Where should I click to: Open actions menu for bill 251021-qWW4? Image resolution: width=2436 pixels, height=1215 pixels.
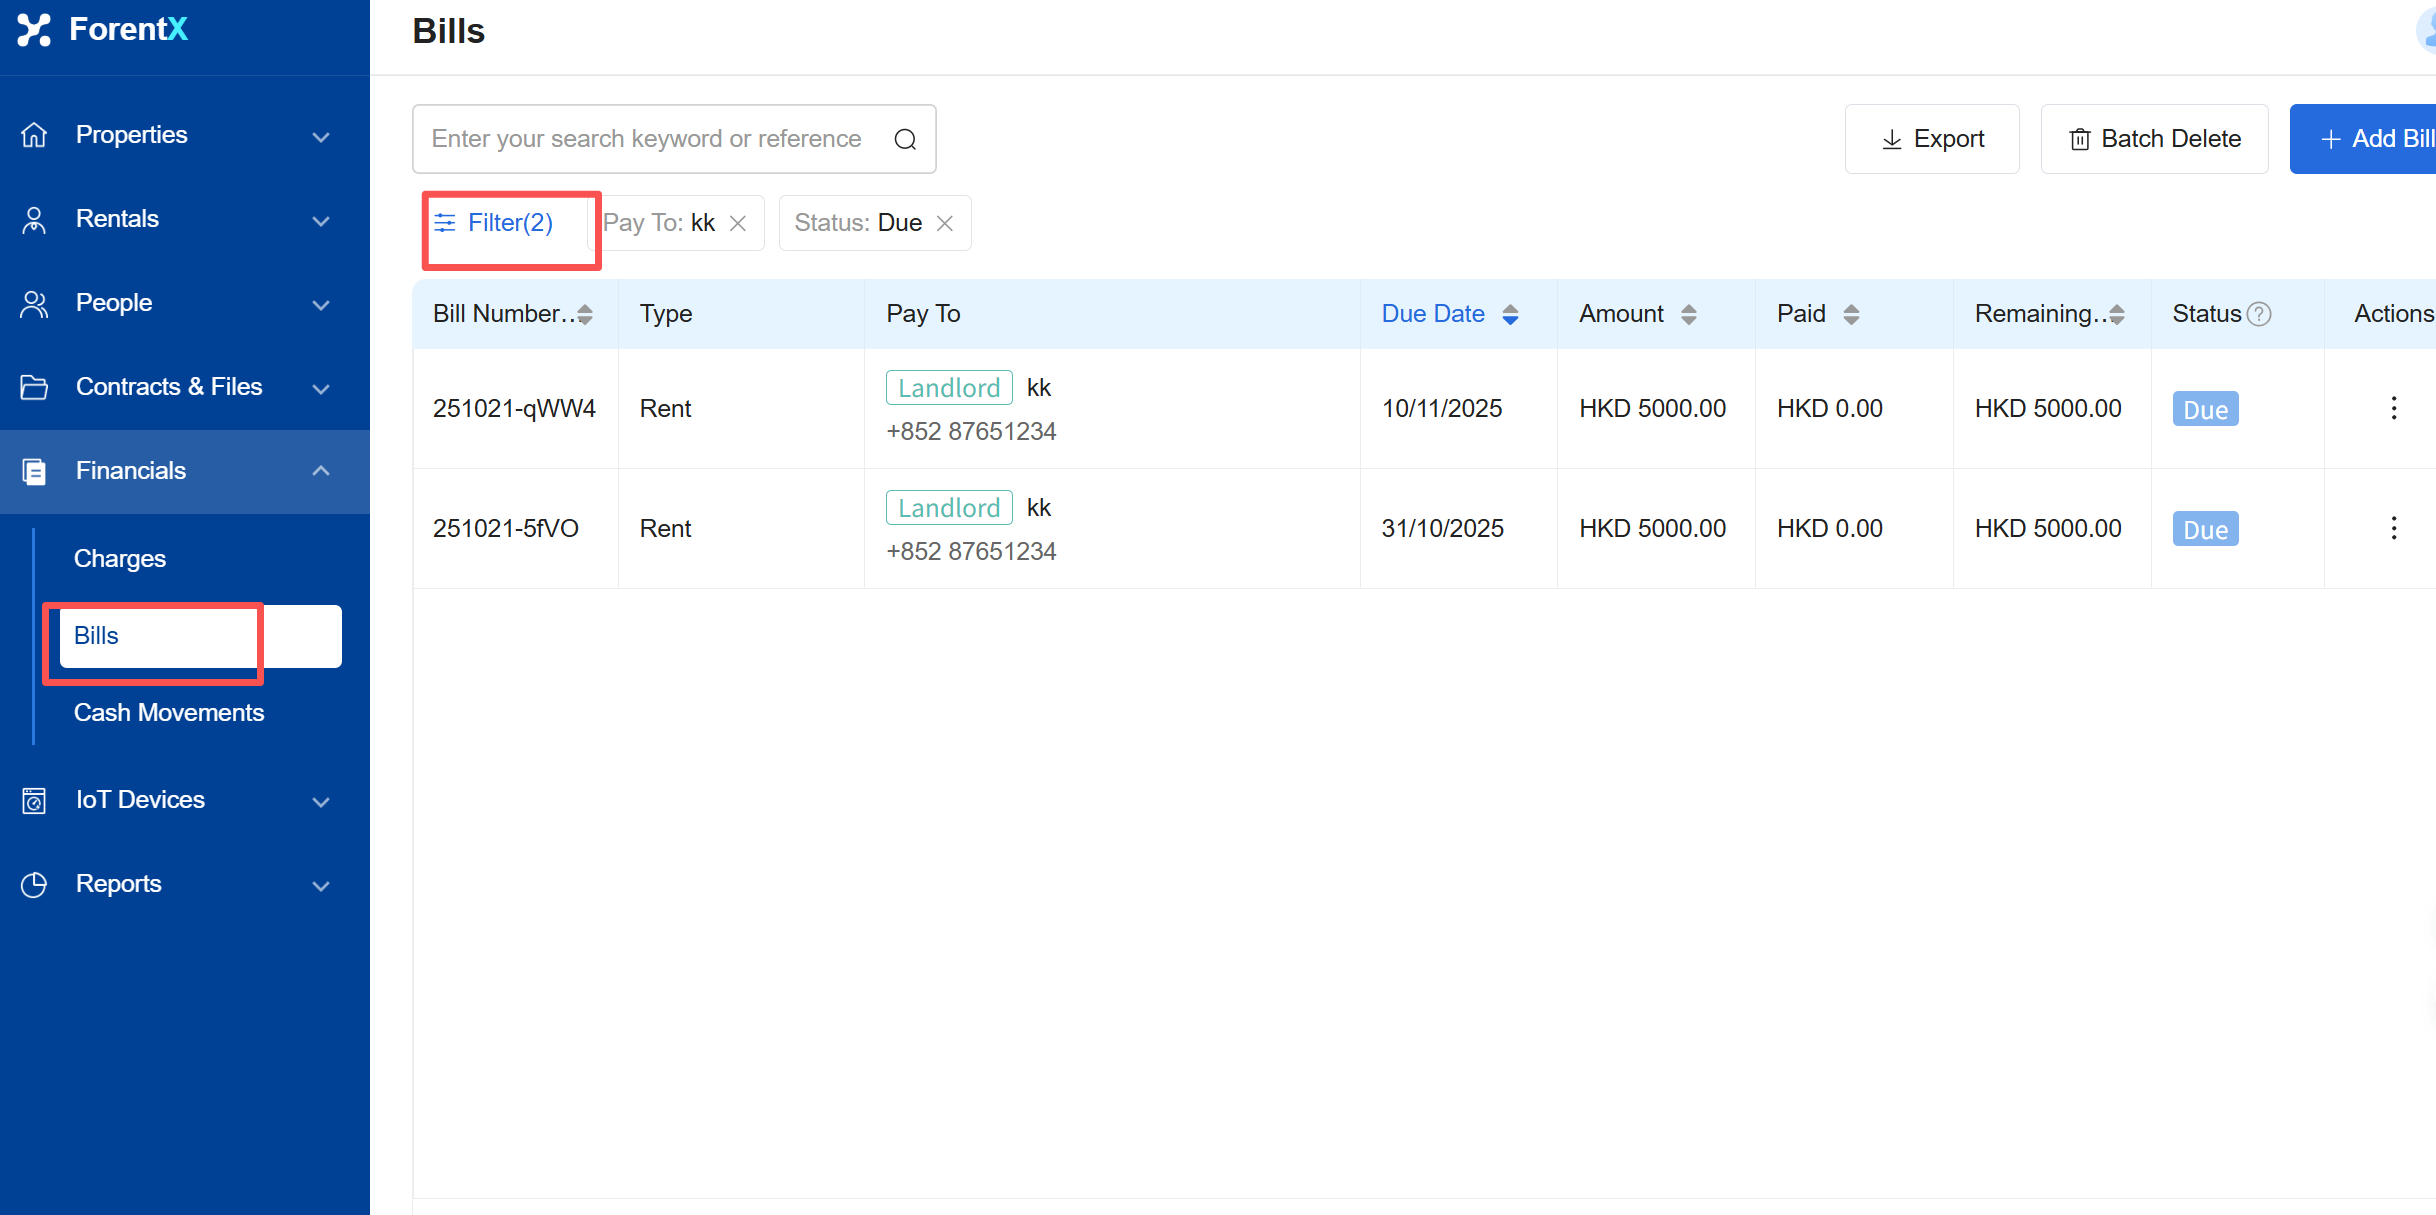point(2393,408)
